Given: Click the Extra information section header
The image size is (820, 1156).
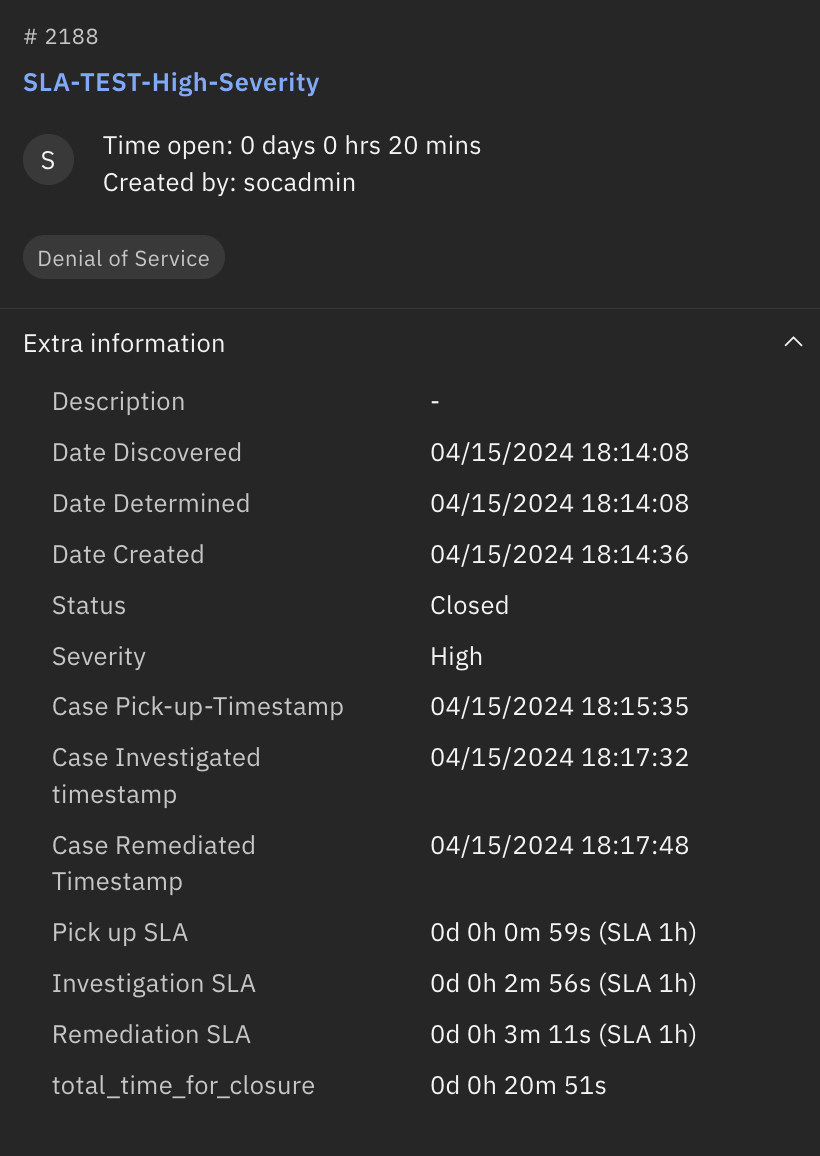Looking at the screenshot, I should 123,343.
